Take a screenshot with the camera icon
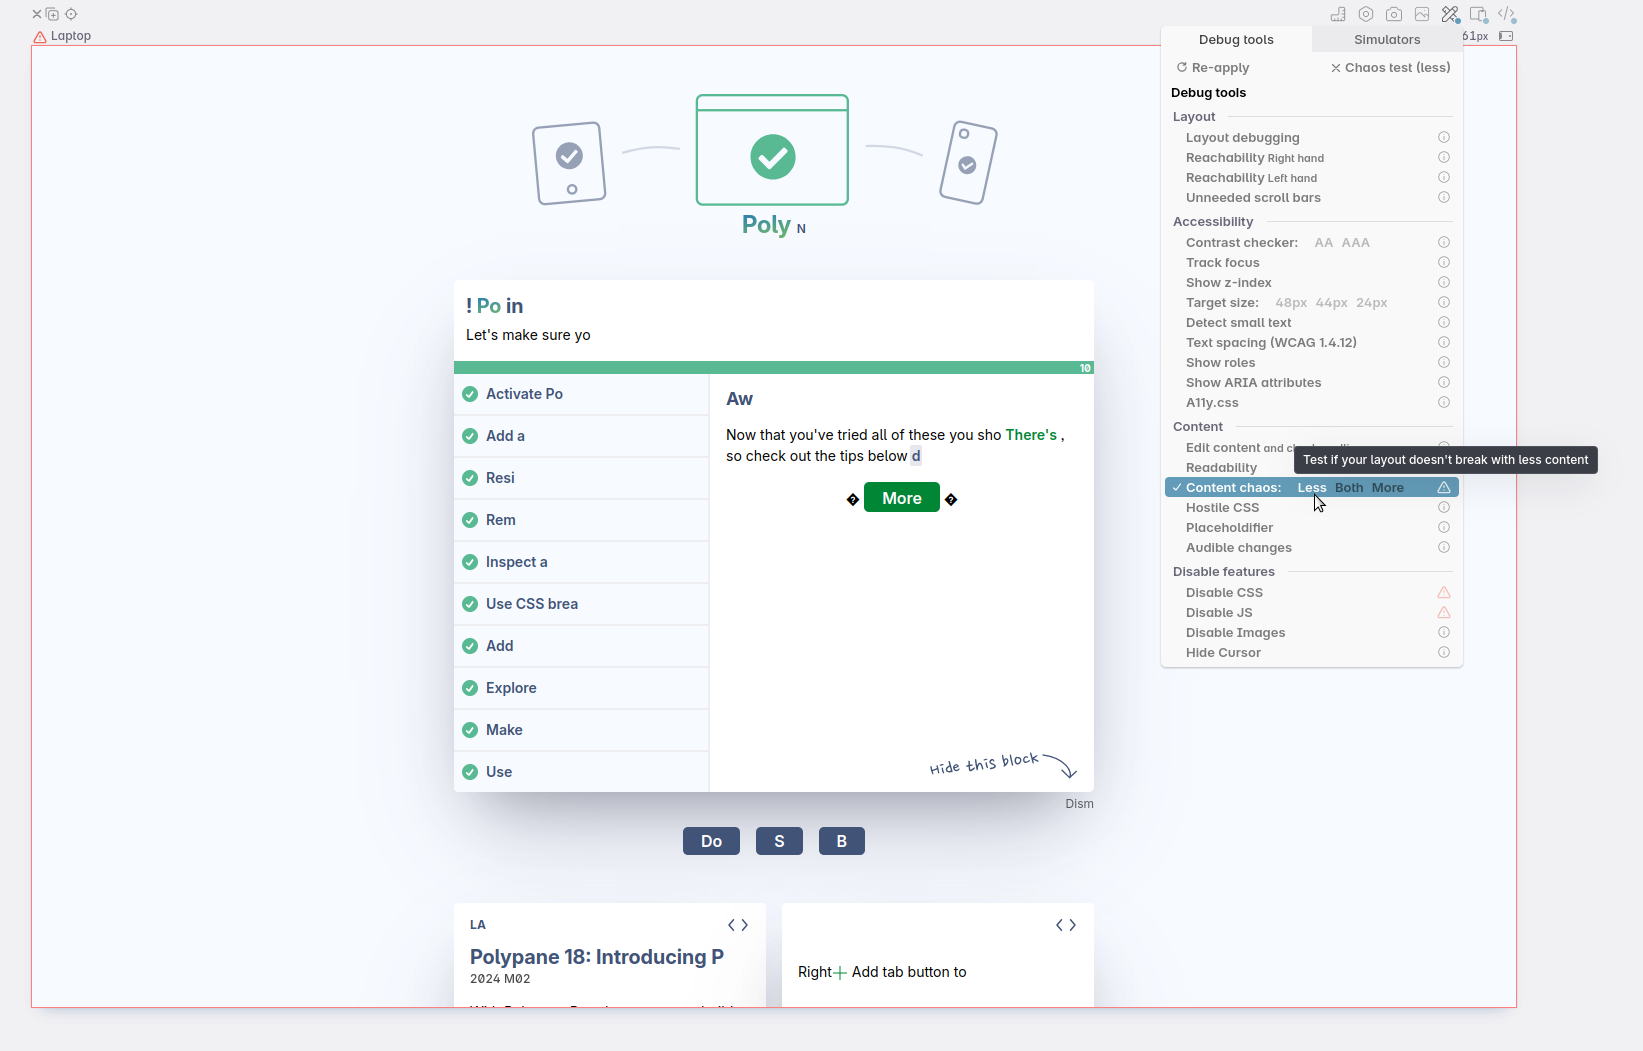 tap(1394, 14)
